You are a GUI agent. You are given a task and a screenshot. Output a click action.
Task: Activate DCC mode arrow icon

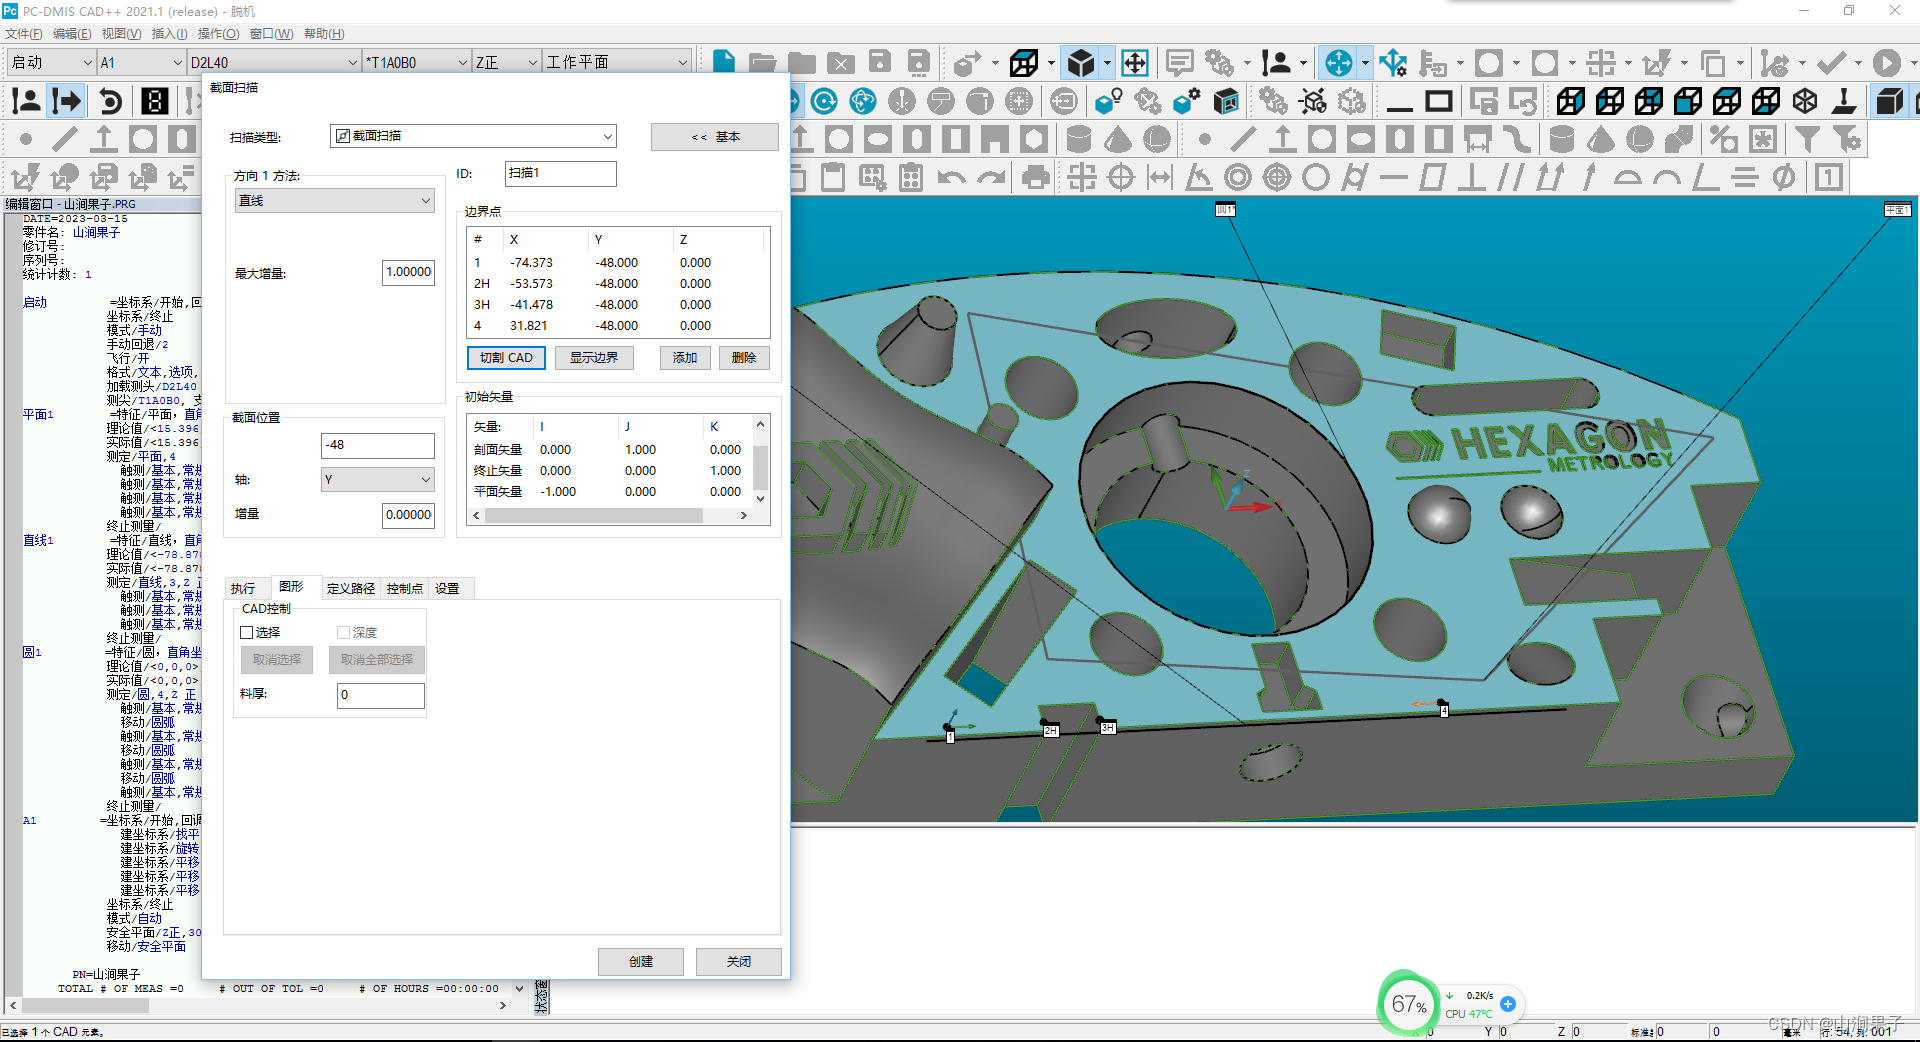pyautogui.click(x=67, y=101)
